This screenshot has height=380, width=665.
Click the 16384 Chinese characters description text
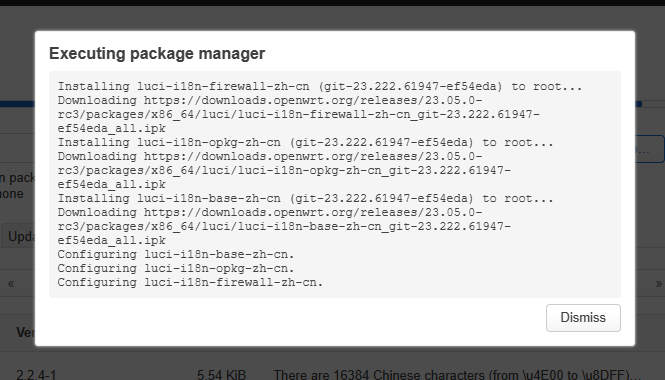click(457, 375)
